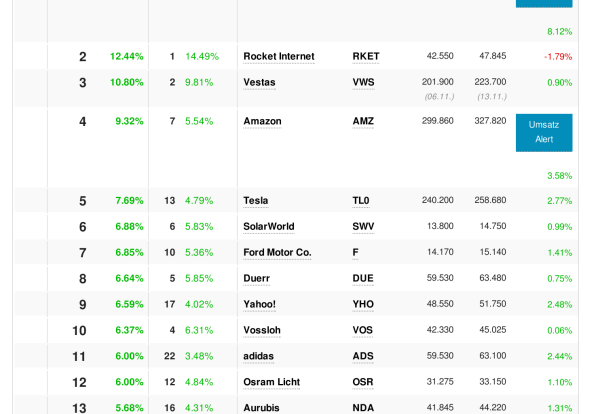The height and width of the screenshot is (414, 600).
Task: Click the ADS ticker symbol
Action: (x=362, y=356)
